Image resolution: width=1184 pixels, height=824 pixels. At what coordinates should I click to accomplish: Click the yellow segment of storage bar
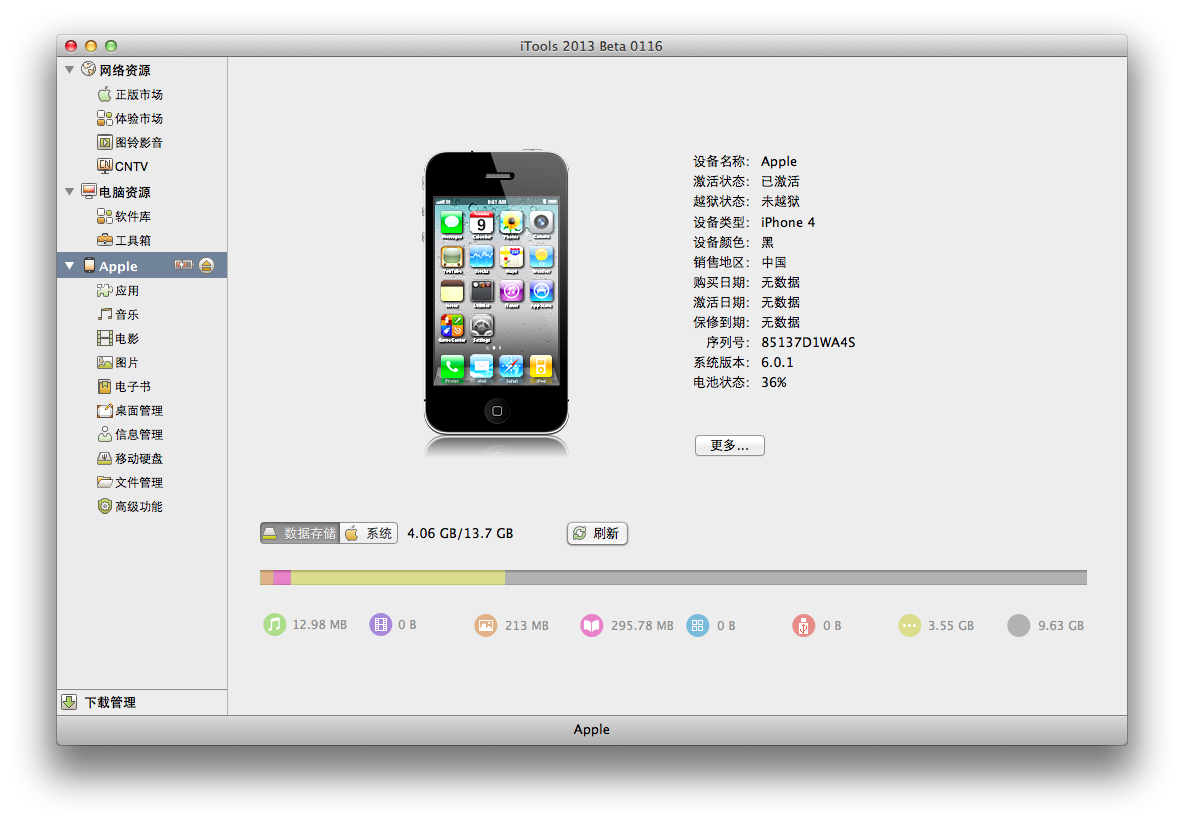[398, 578]
